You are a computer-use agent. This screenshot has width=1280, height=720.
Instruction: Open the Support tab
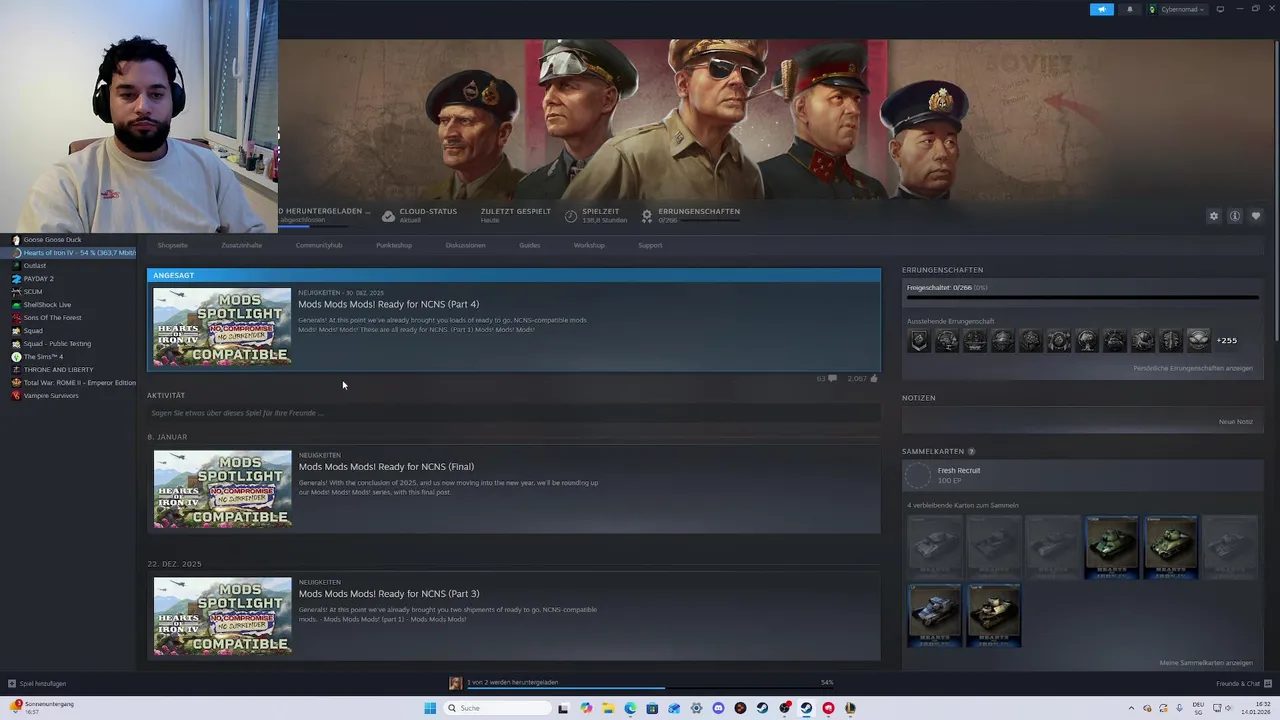click(650, 245)
